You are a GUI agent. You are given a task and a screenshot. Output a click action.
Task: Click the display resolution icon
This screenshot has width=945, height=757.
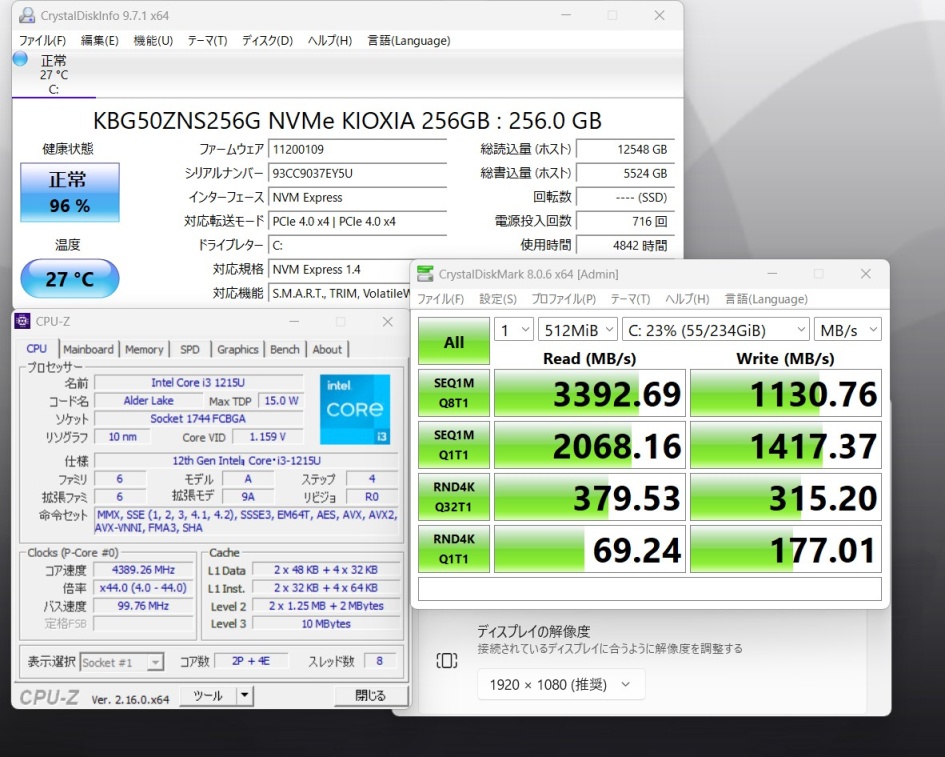[446, 661]
